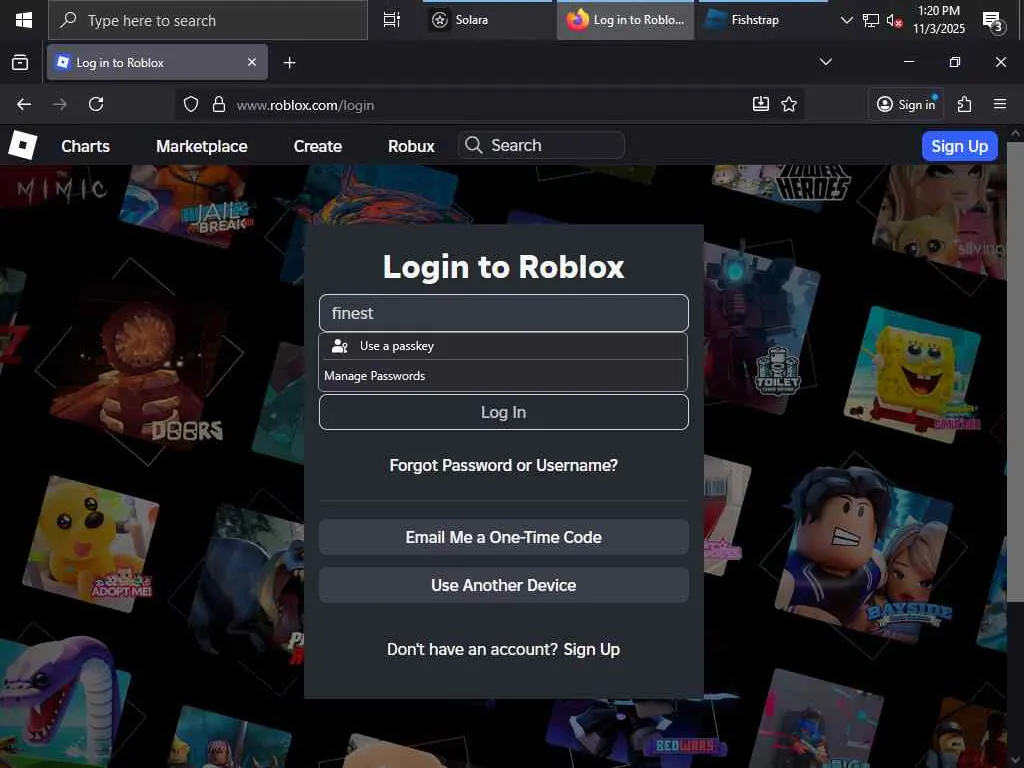Click the URL address bar

(x=490, y=104)
